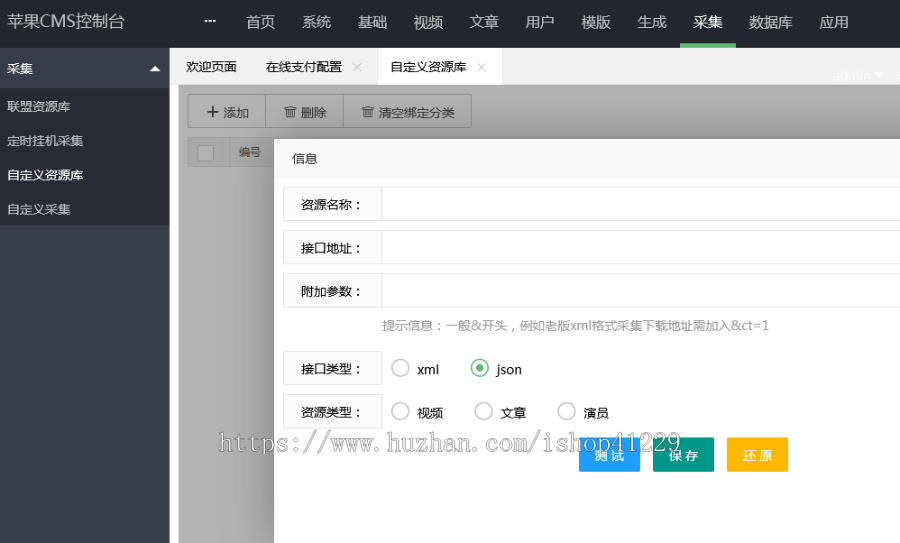900x543 pixels.
Task: Click the green 保存 button
Action: pos(683,455)
